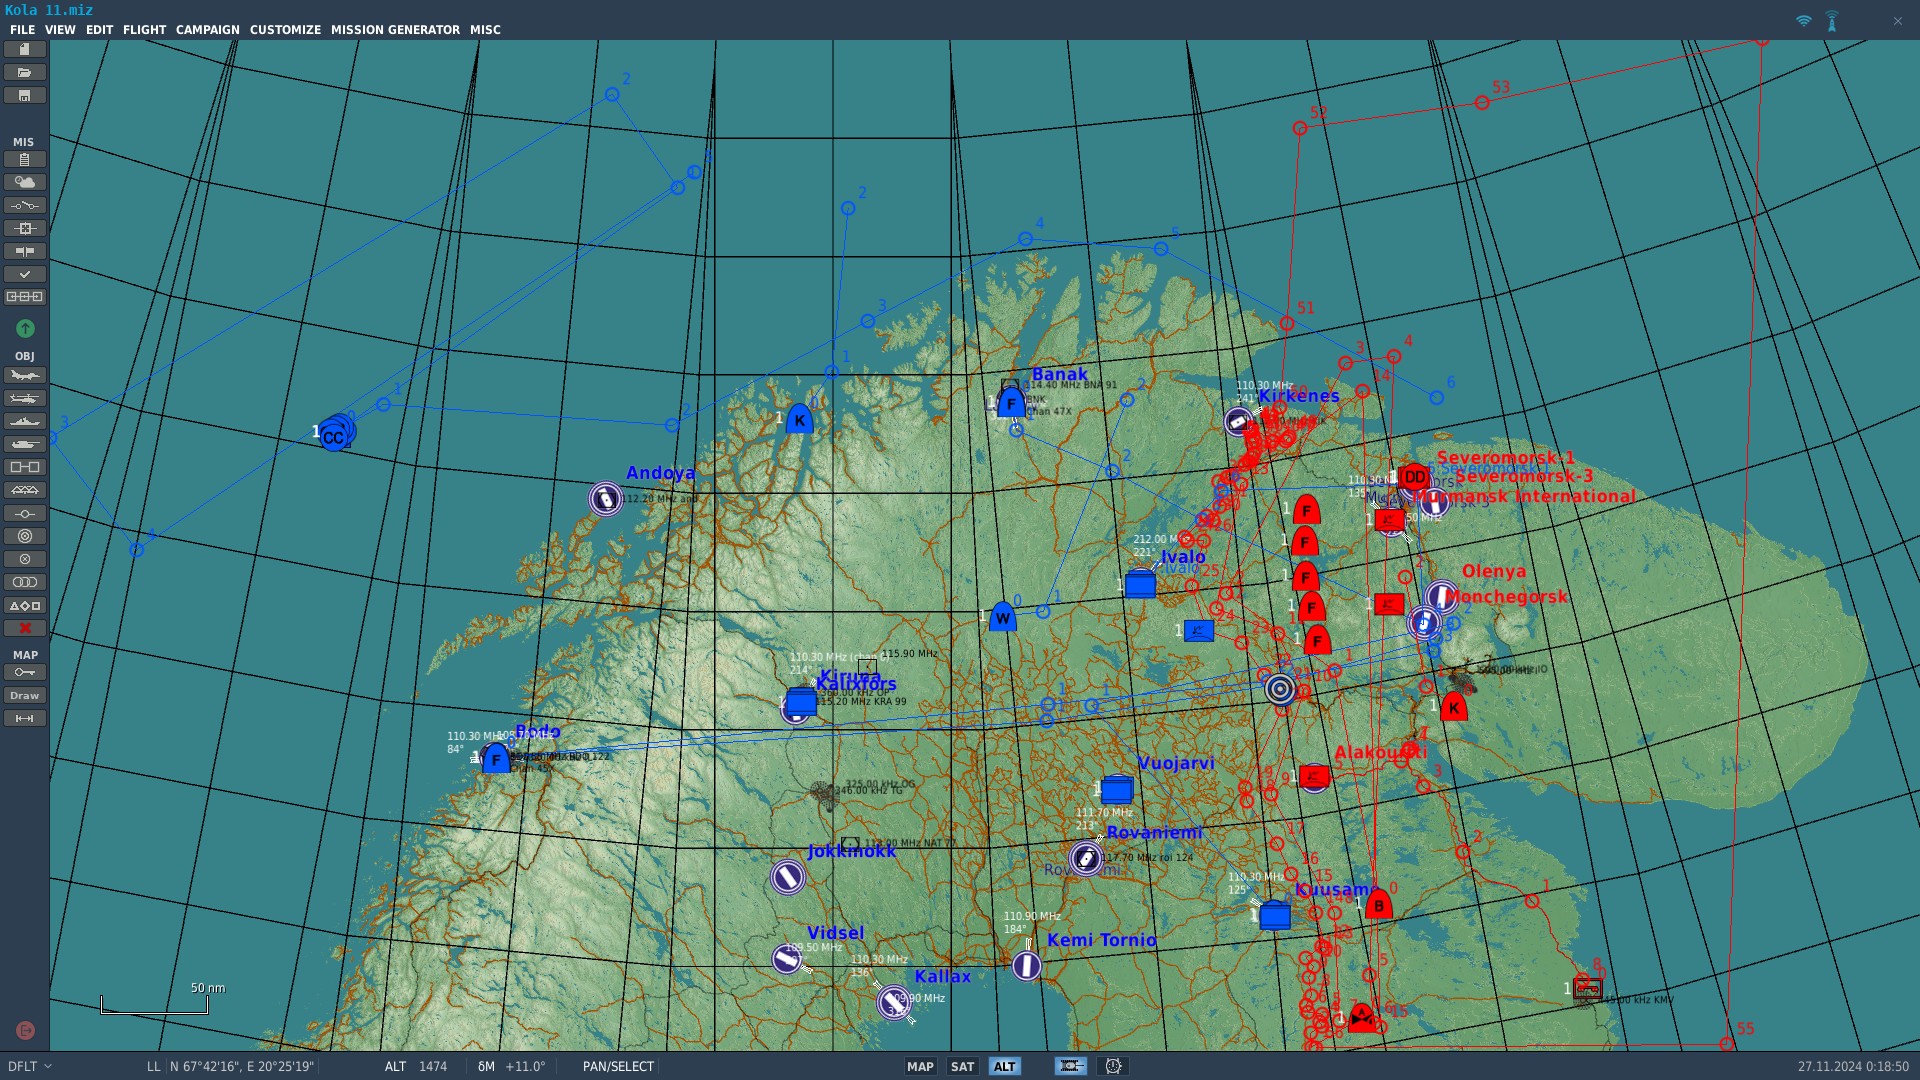Click the airplane group tool

(24, 375)
